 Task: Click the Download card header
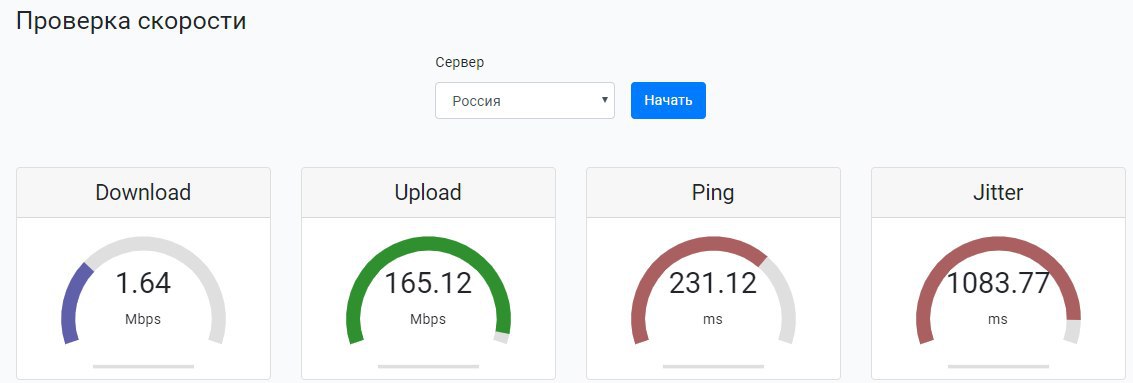[x=143, y=192]
